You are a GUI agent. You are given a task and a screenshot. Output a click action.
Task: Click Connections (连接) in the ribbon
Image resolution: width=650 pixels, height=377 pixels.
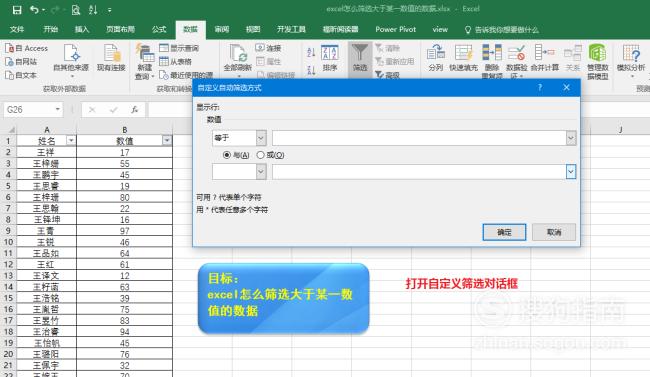pyautogui.click(x=269, y=48)
